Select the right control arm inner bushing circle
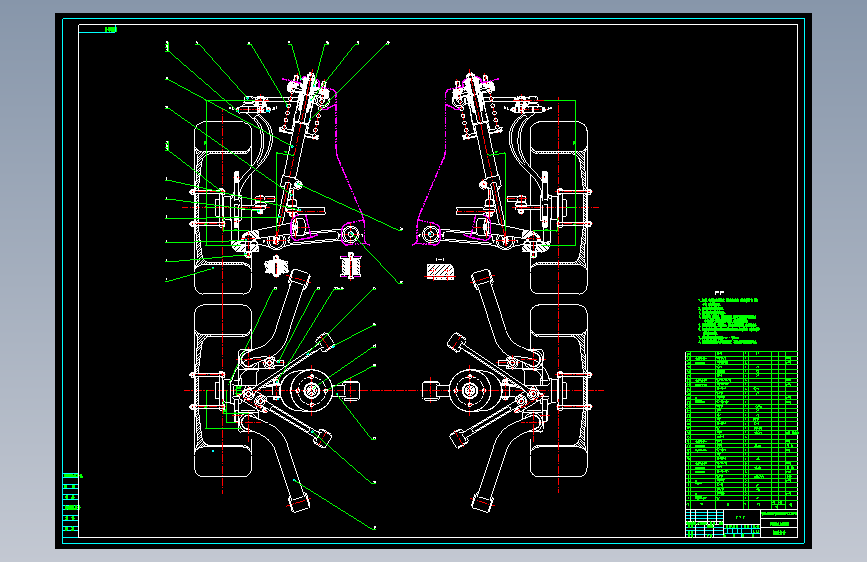 431,234
